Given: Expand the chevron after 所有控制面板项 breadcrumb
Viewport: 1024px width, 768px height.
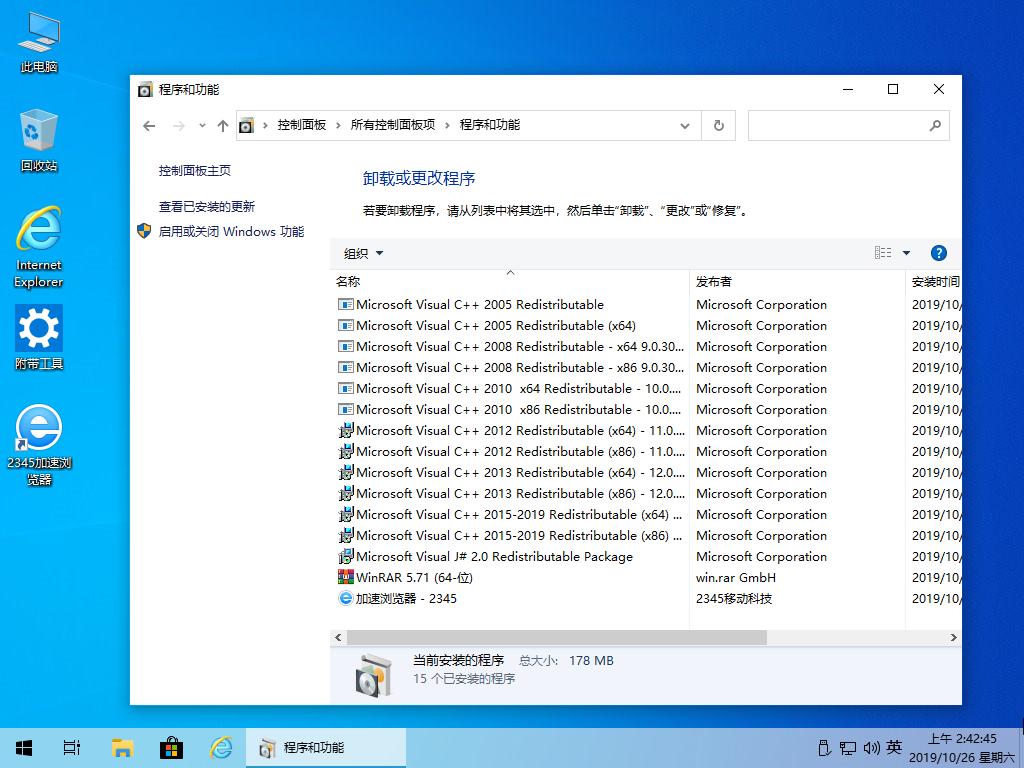Looking at the screenshot, I should click(447, 125).
